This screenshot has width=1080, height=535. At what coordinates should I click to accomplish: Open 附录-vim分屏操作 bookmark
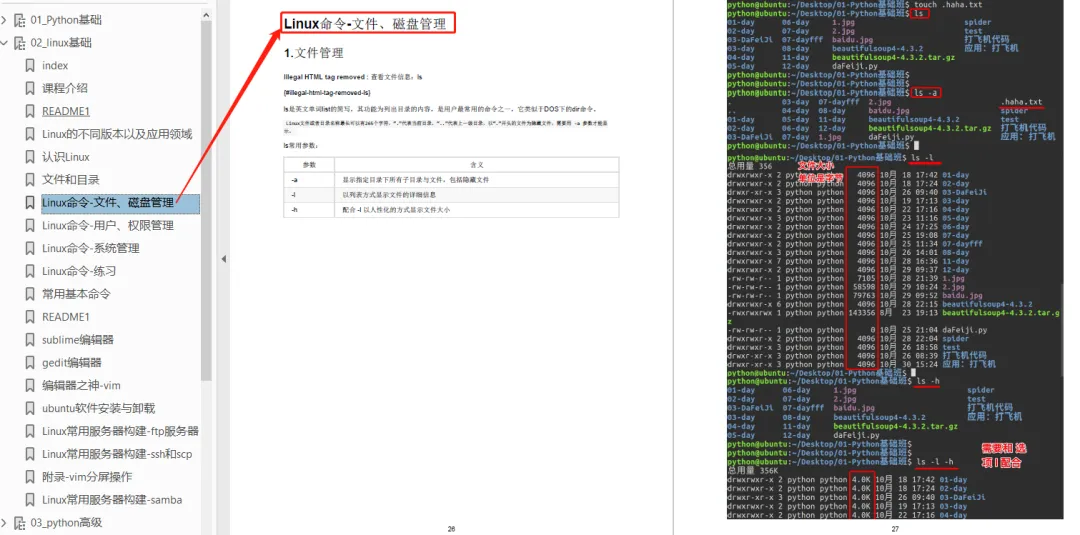[87, 477]
